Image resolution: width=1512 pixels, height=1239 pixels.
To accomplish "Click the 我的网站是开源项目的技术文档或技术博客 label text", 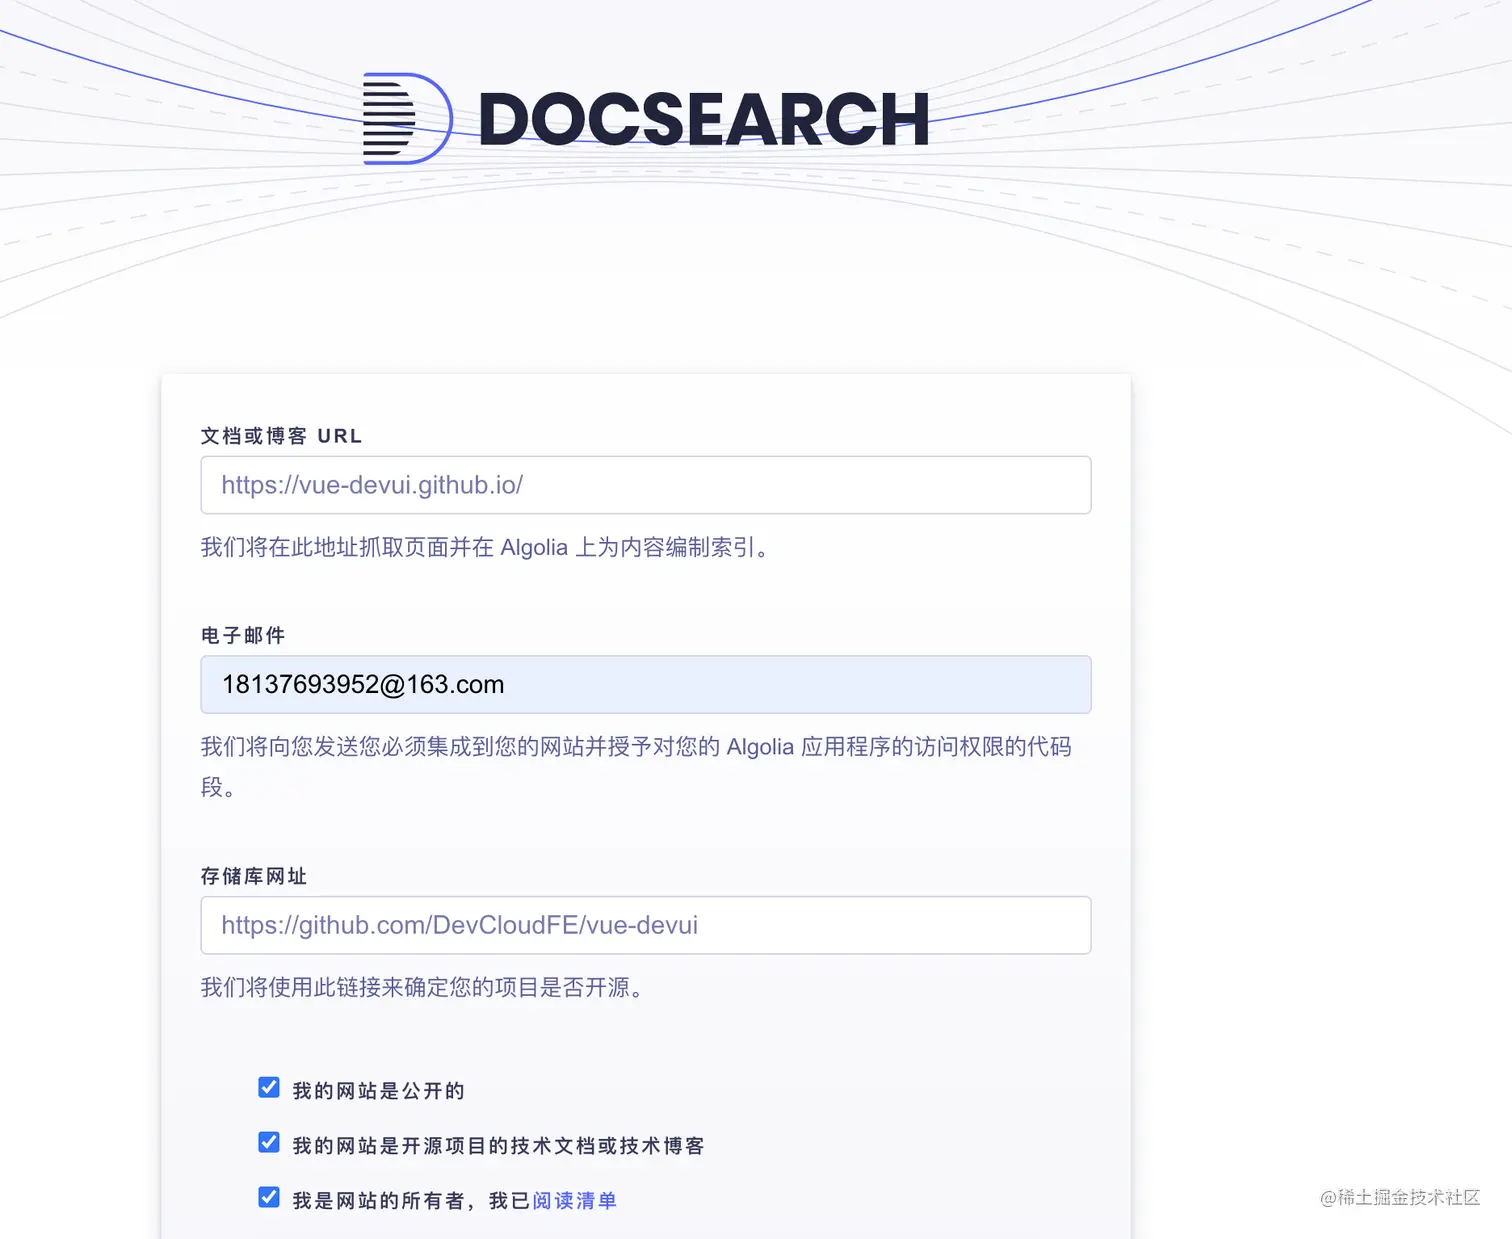I will 498,1145.
